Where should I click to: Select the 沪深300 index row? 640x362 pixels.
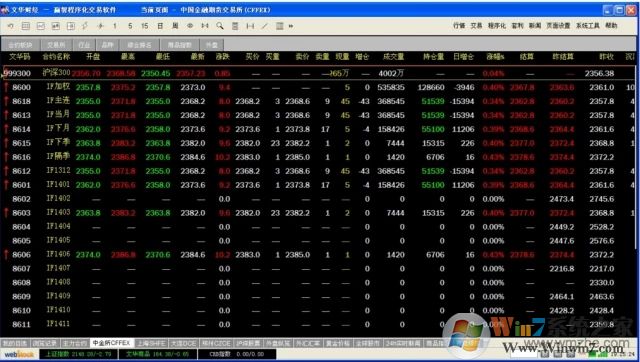[x=318, y=73]
